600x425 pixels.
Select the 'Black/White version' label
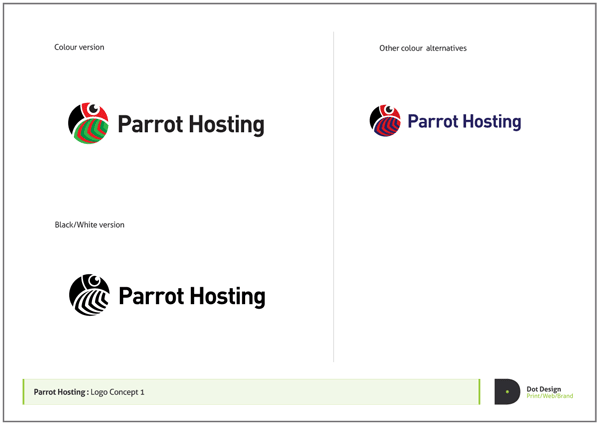point(90,225)
